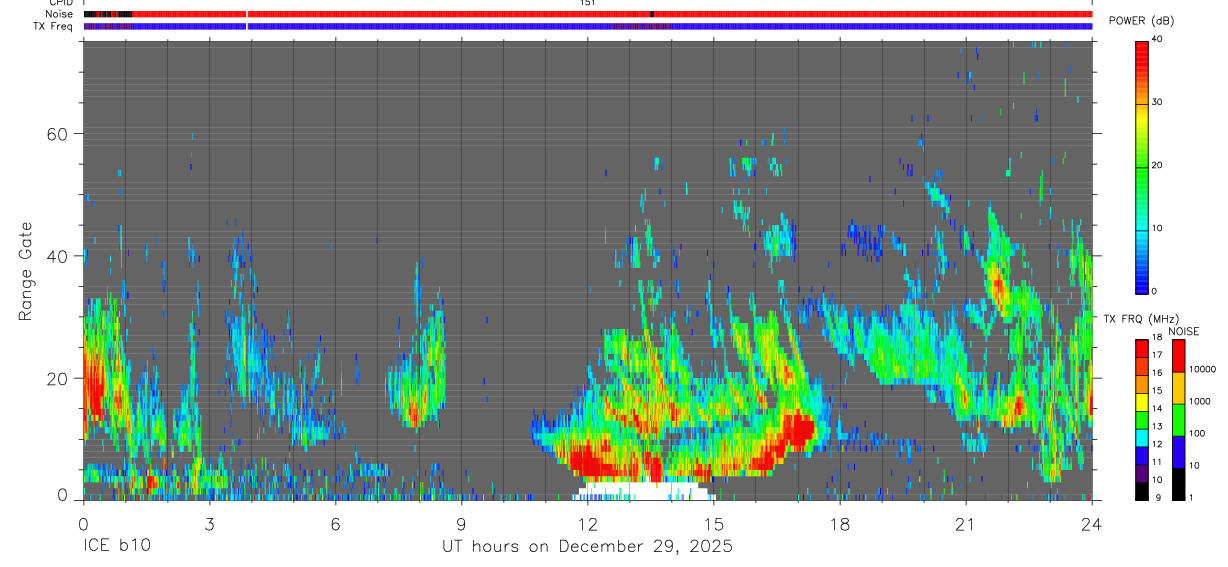Image resolution: width=1228 pixels, height=567 pixels.
Task: Click the POWER scale label "0"
Action: click(1155, 291)
